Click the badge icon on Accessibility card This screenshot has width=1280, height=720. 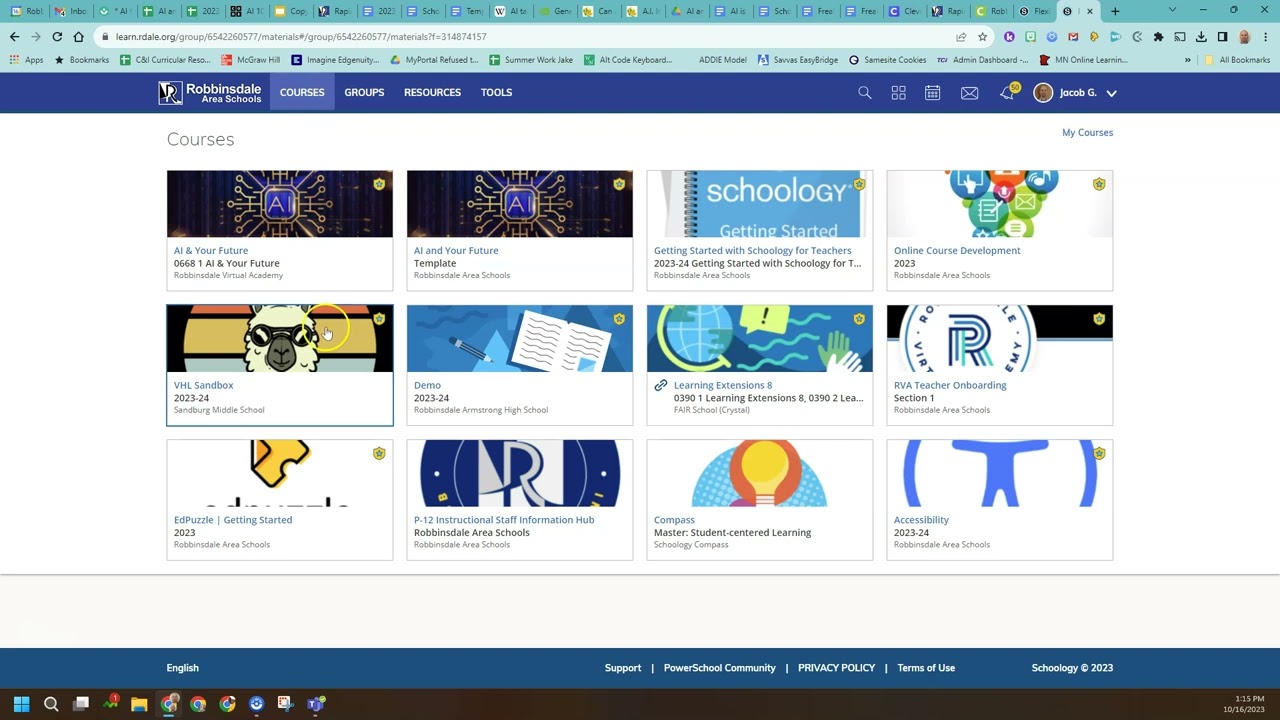pyautogui.click(x=1099, y=453)
